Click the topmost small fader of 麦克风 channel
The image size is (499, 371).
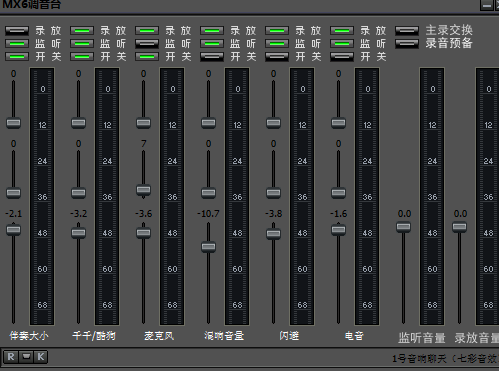click(x=144, y=123)
